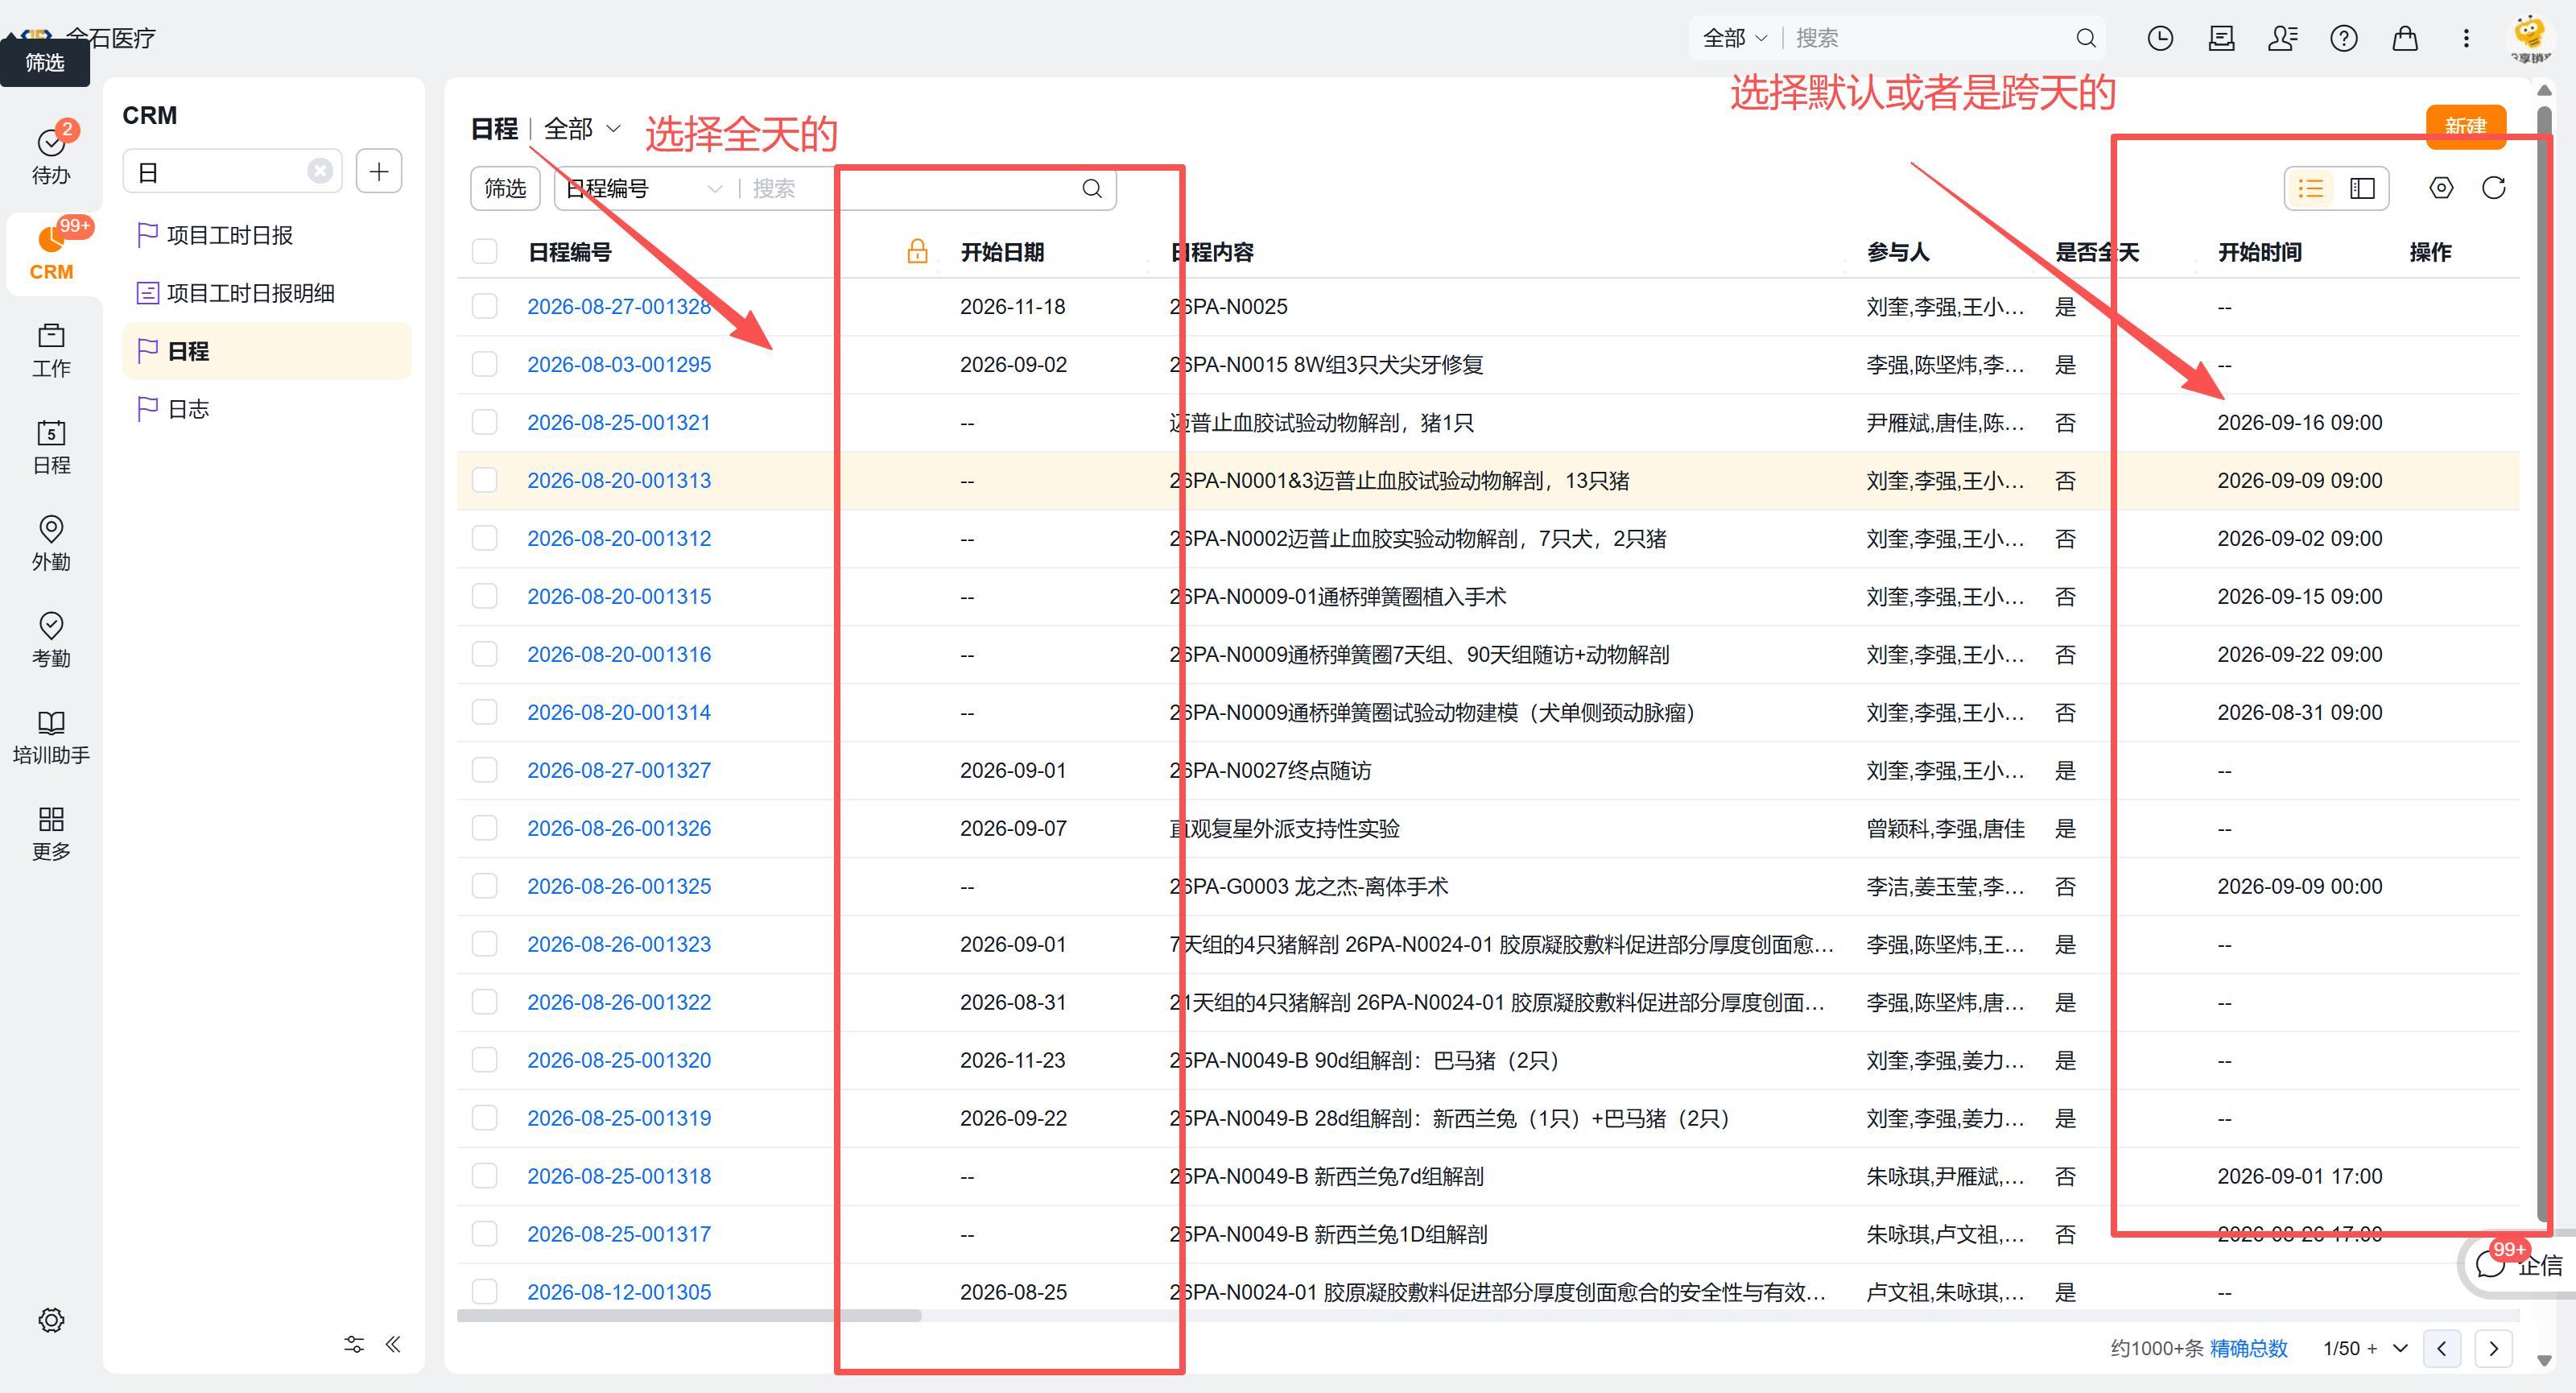Open the 培训助手 training assistant
2576x1393 pixels.
point(51,736)
